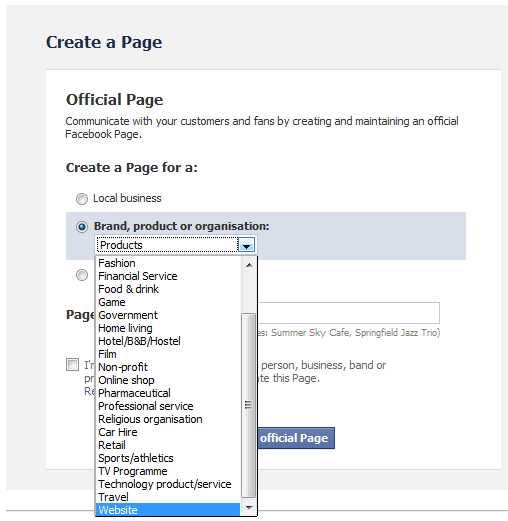The image size is (508, 521).
Task: Tick the authorisation checkbox near the bottom
Action: (x=72, y=365)
